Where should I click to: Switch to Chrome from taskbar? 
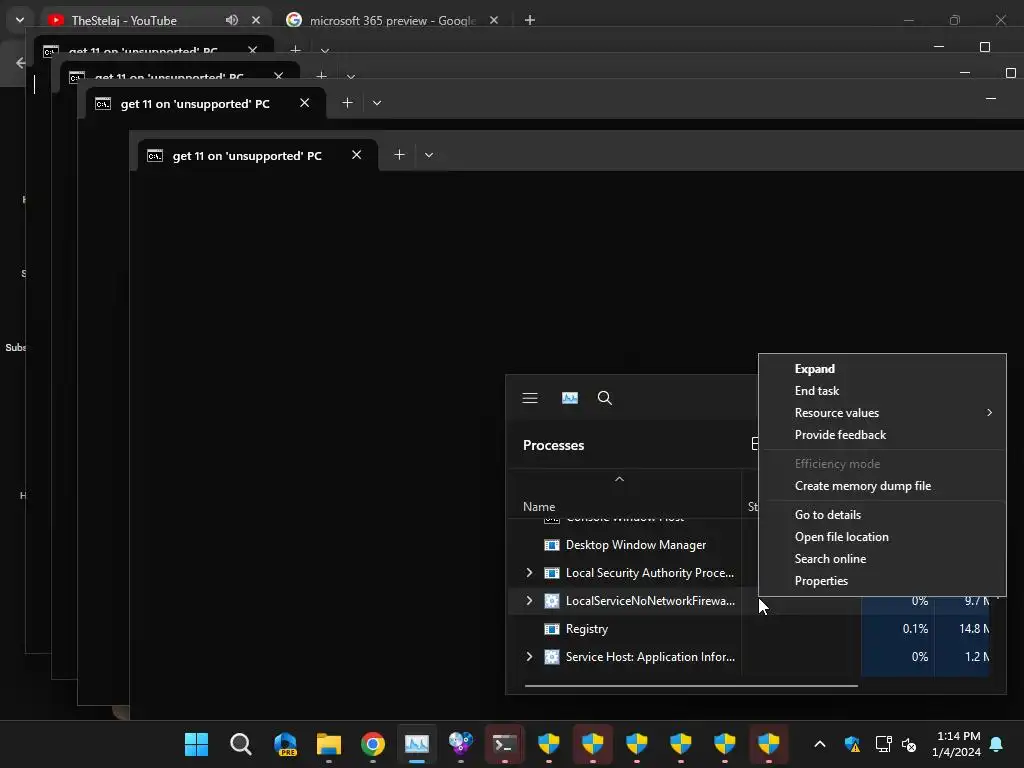[373, 744]
